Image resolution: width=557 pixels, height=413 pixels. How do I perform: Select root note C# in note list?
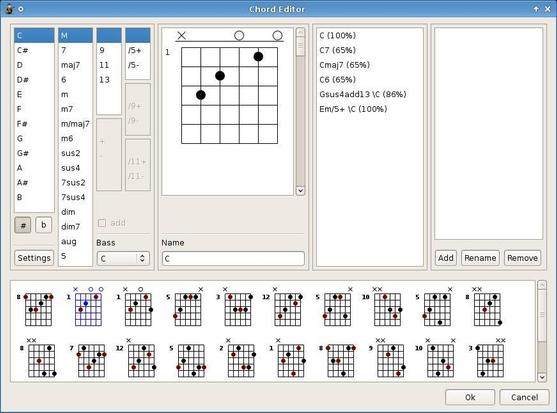tap(34, 50)
